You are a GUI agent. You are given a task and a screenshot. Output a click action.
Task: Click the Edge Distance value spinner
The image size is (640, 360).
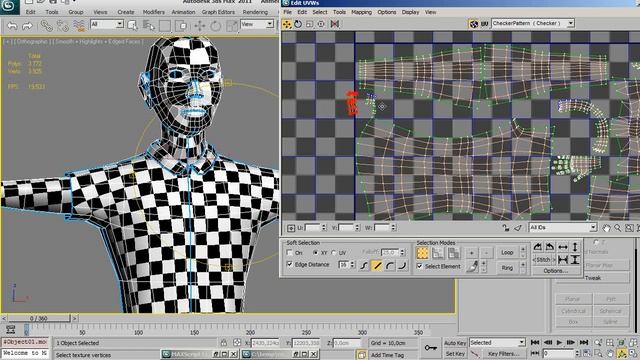[353, 265]
